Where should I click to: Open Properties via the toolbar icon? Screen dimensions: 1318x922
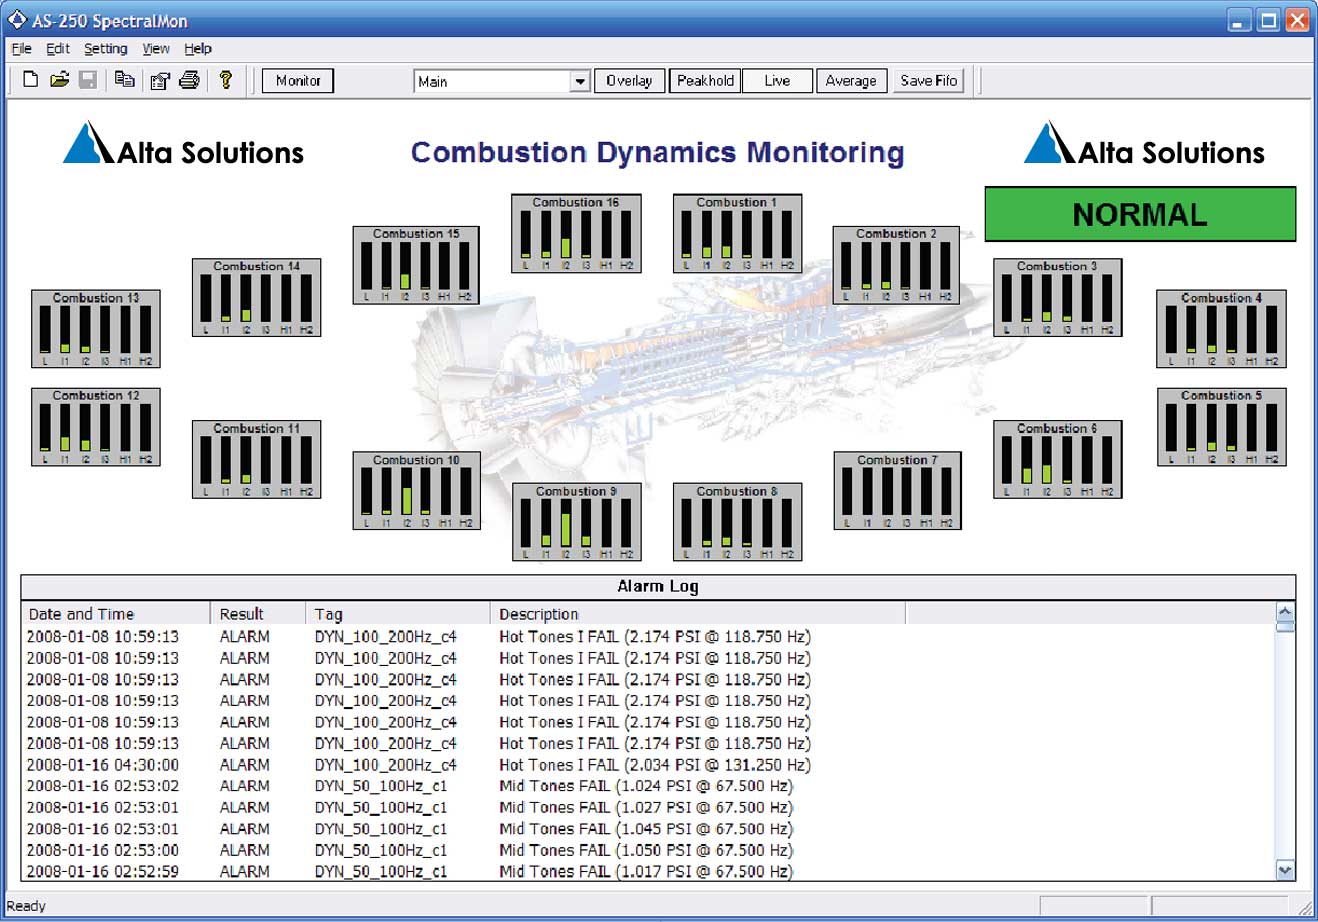click(159, 80)
